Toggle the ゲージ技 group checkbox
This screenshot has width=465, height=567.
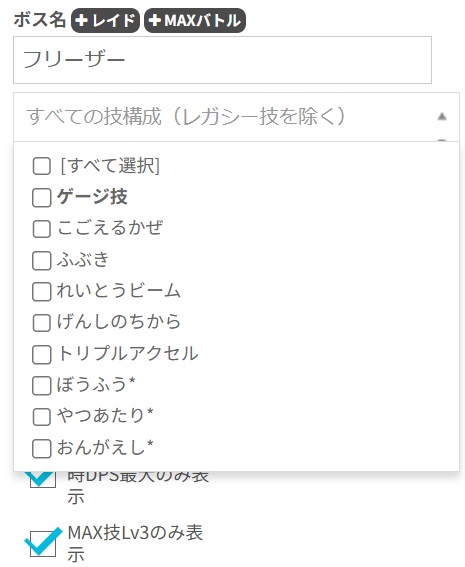pos(42,198)
